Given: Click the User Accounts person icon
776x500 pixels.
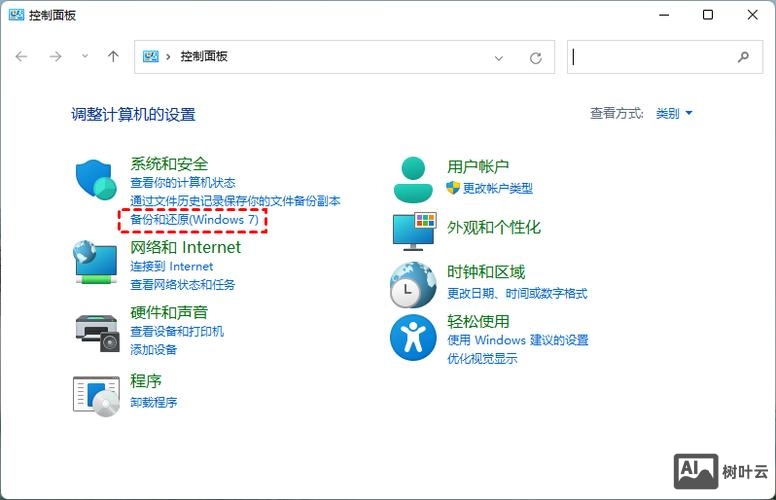Looking at the screenshot, I should 413,180.
